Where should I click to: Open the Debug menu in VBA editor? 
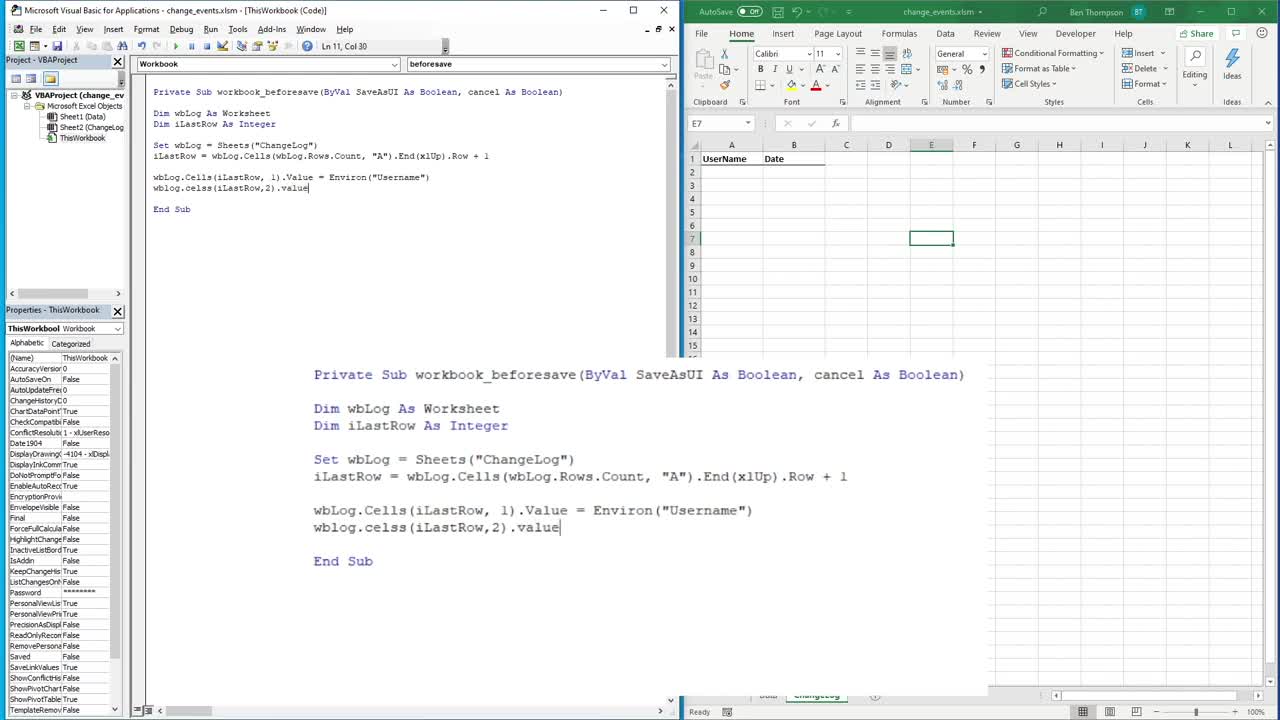point(181,29)
